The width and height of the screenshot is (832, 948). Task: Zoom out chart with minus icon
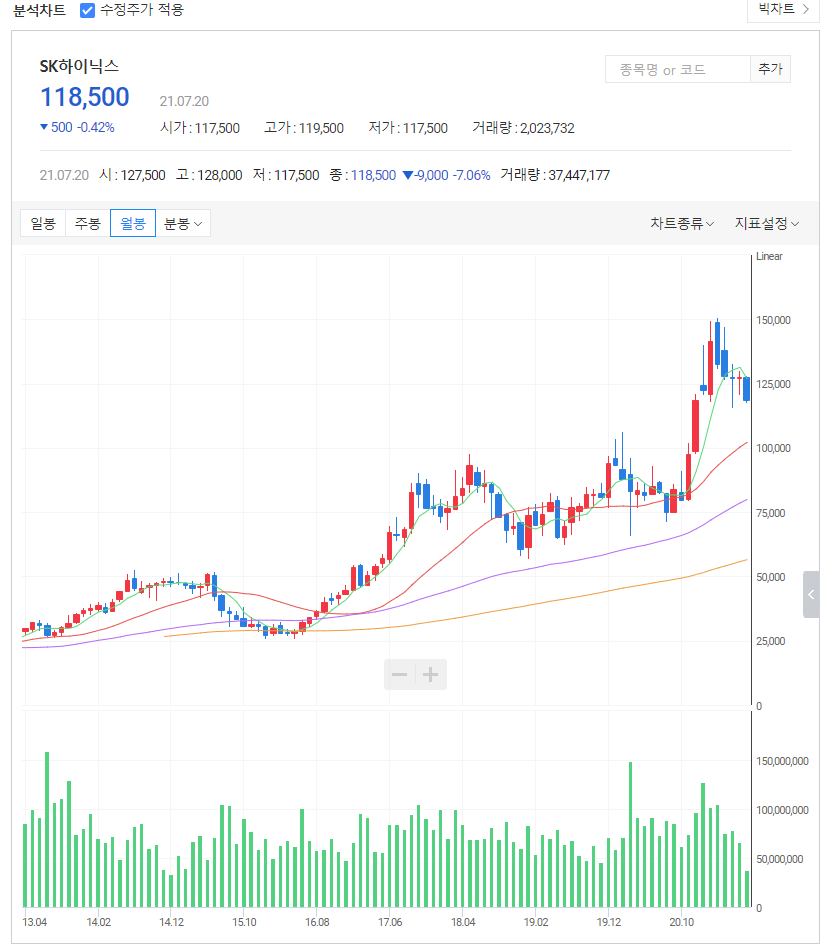(400, 675)
